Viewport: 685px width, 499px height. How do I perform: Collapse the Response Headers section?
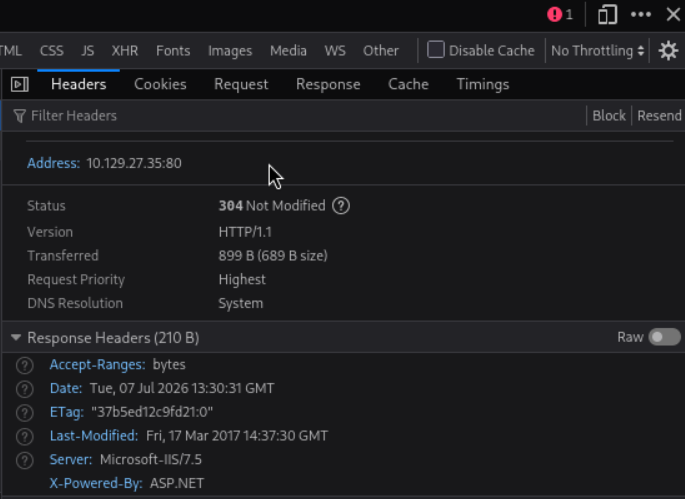pyautogui.click(x=16, y=338)
